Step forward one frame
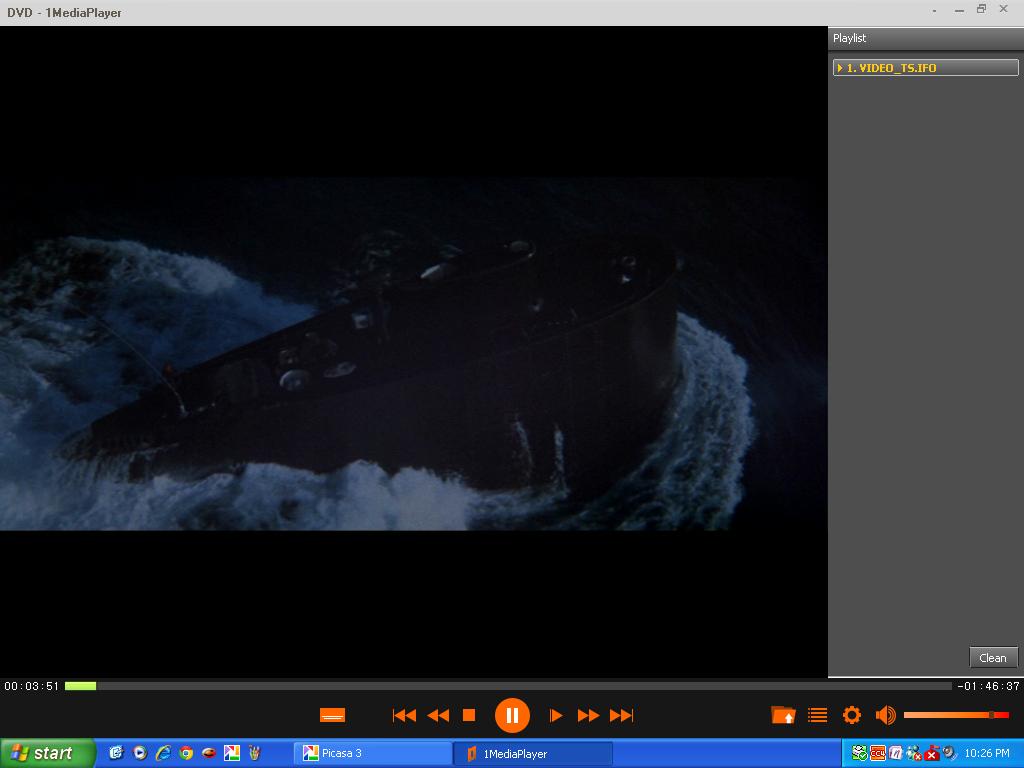Screen dimensions: 1024x768 (556, 715)
